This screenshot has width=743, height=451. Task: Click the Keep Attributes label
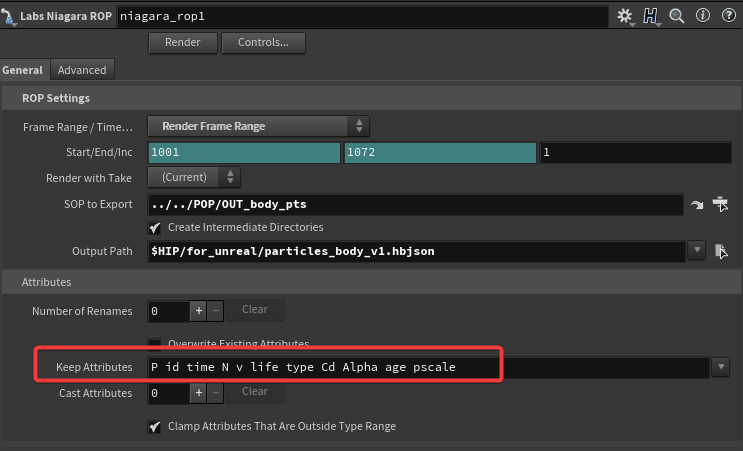click(94, 367)
